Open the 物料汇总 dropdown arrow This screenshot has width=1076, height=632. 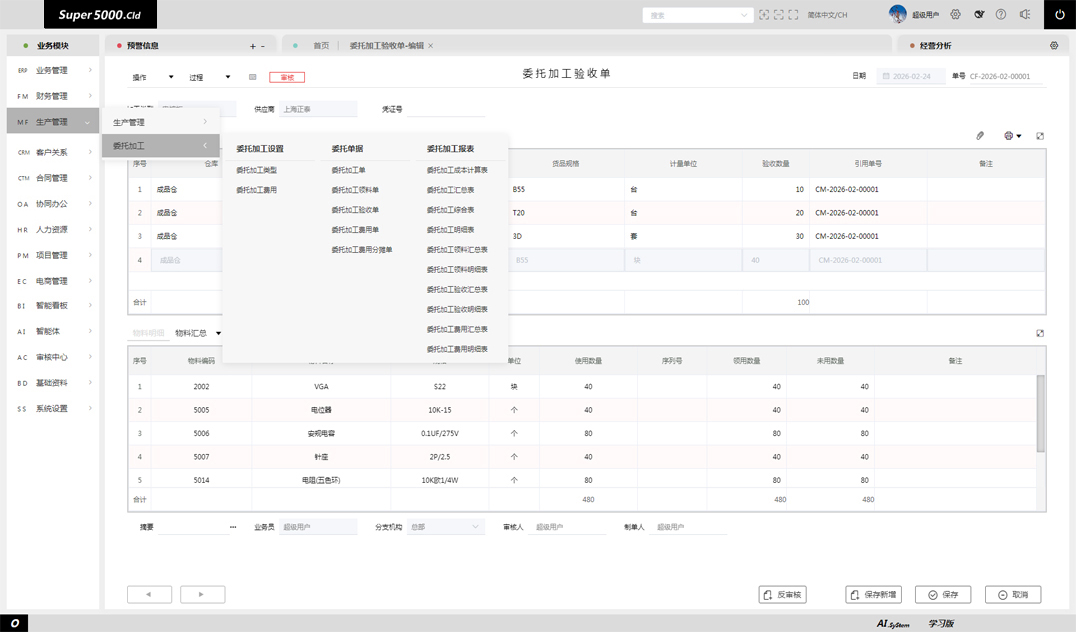point(218,333)
